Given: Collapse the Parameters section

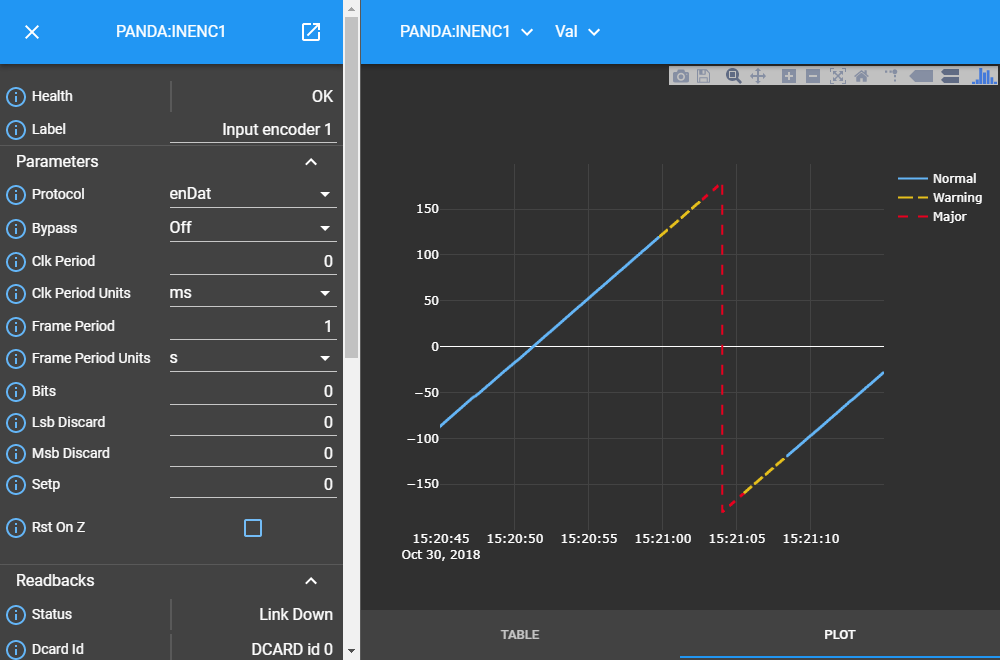Looking at the screenshot, I should coord(311,162).
